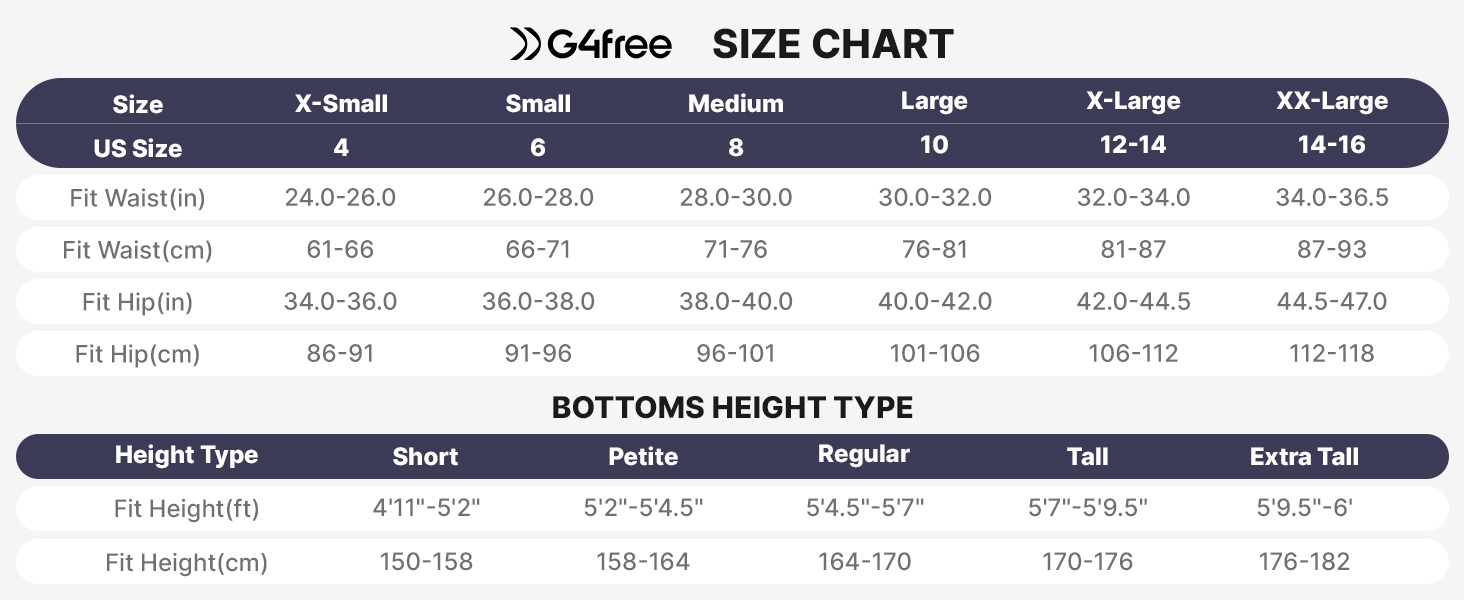This screenshot has height=600, width=1464.
Task: Click the SIZE CHART title text
Action: [832, 45]
